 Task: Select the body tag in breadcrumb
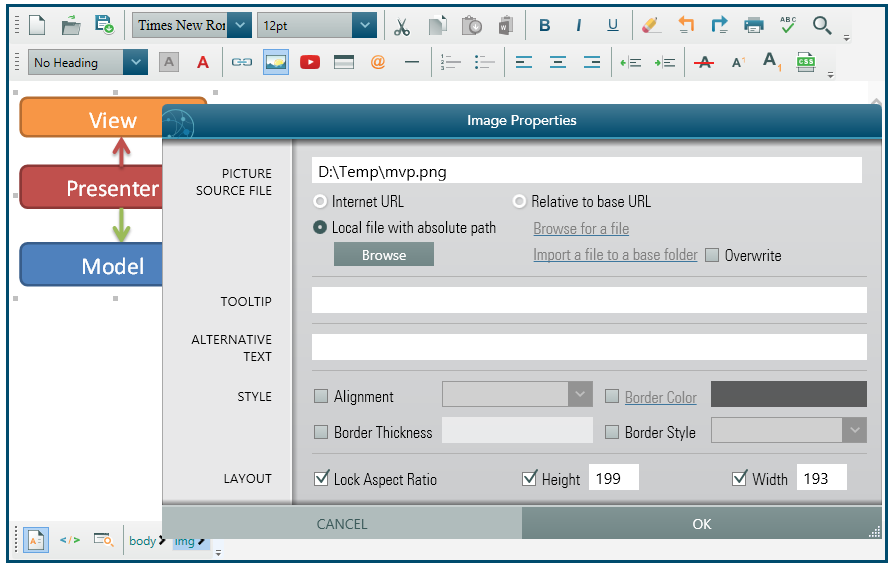coord(142,541)
